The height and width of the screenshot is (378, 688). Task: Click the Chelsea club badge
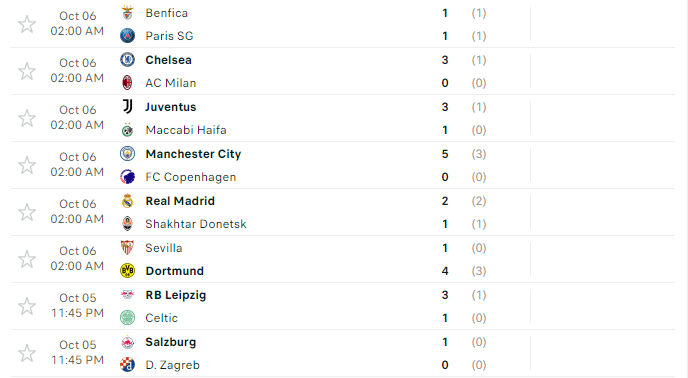[127, 60]
